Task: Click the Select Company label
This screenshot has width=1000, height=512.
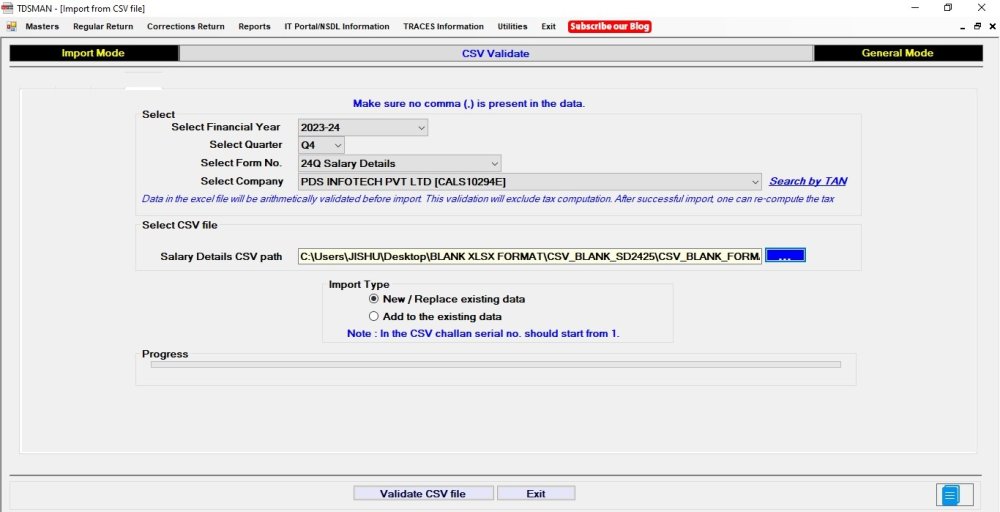Action: (242, 181)
